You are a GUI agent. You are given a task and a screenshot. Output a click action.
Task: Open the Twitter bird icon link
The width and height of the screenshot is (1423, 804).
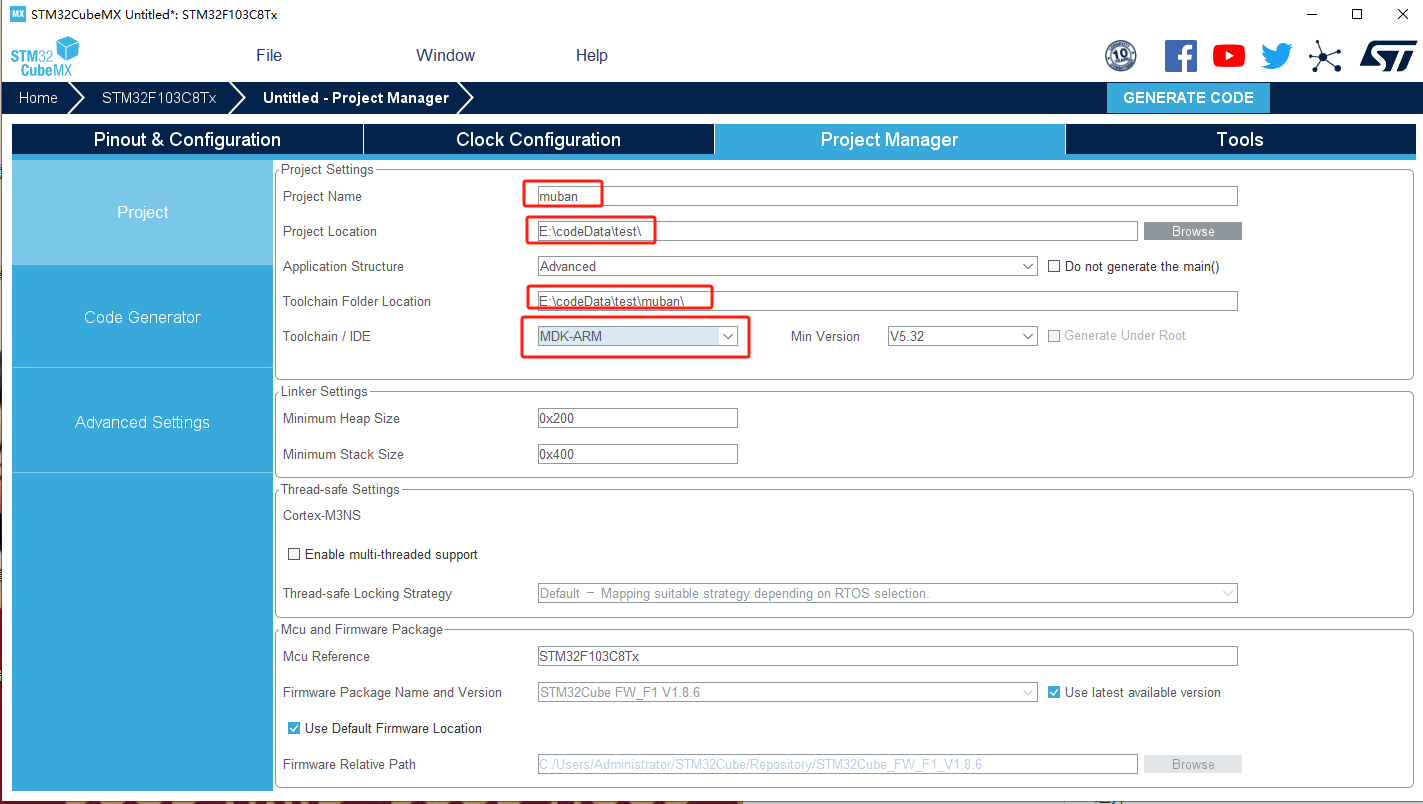click(1276, 56)
